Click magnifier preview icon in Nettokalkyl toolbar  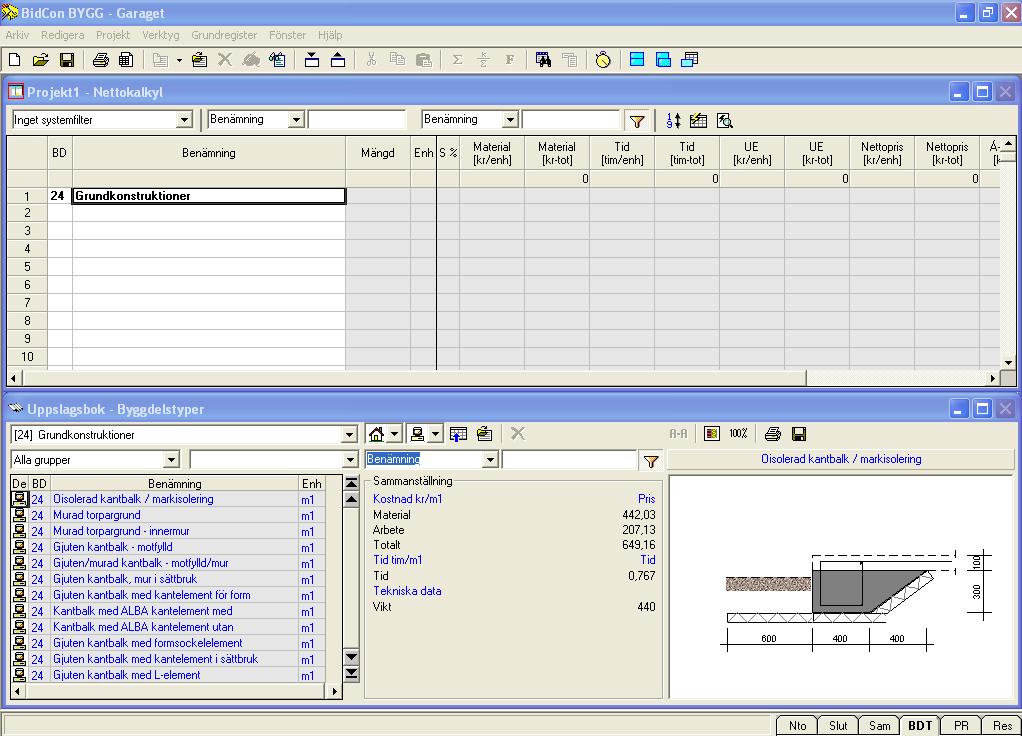click(x=724, y=121)
